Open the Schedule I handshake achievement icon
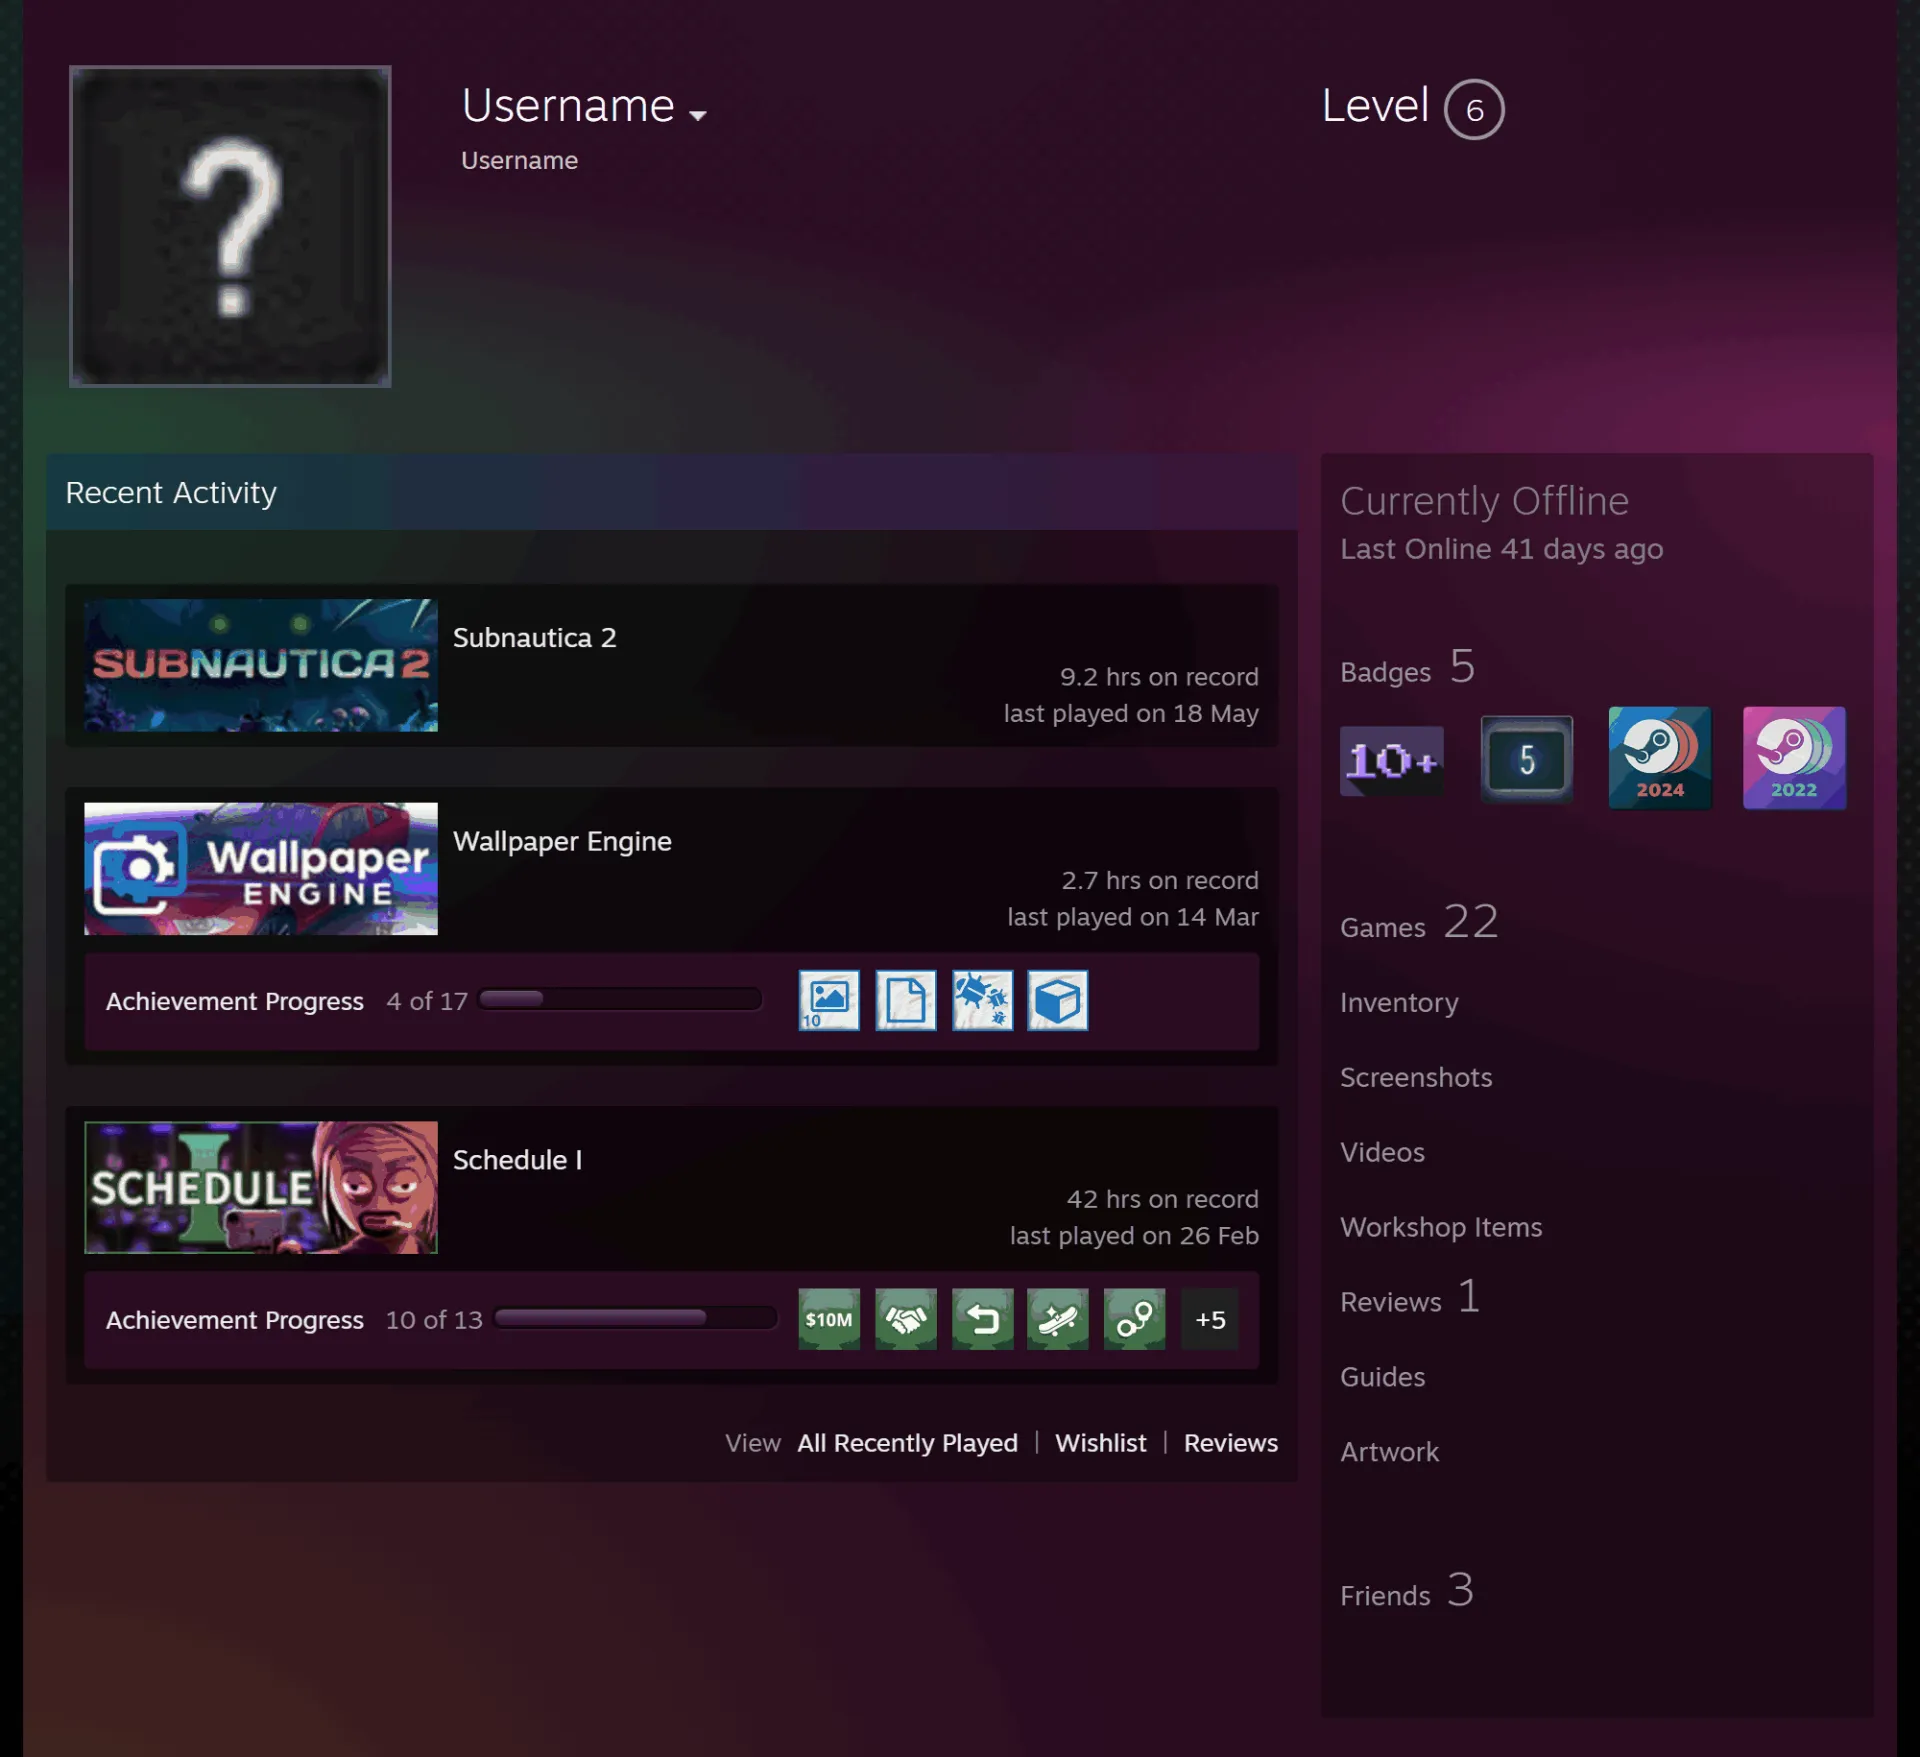Image resolution: width=1920 pixels, height=1757 pixels. pos(906,1319)
